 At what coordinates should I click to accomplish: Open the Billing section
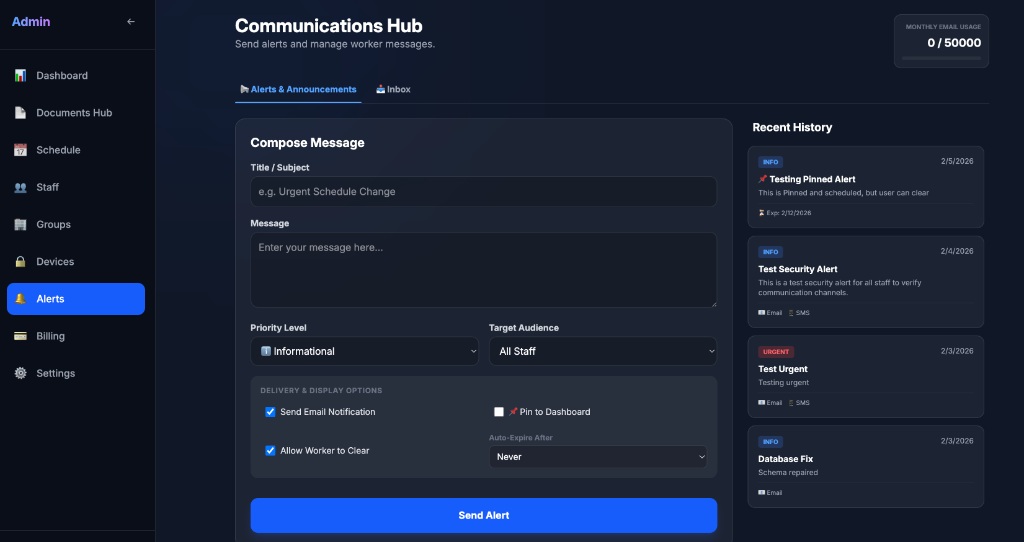pos(76,336)
